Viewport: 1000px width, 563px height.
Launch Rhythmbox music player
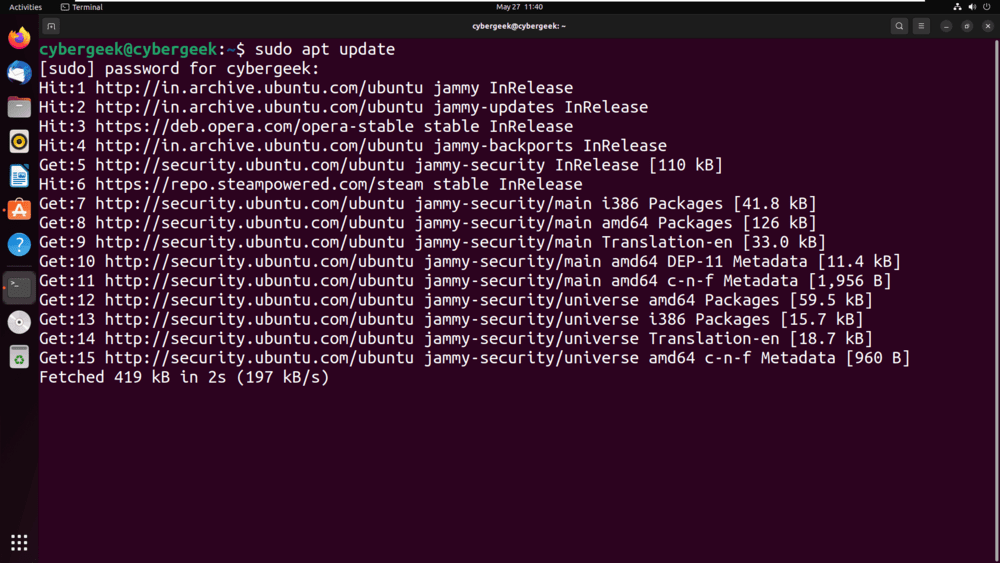19,142
